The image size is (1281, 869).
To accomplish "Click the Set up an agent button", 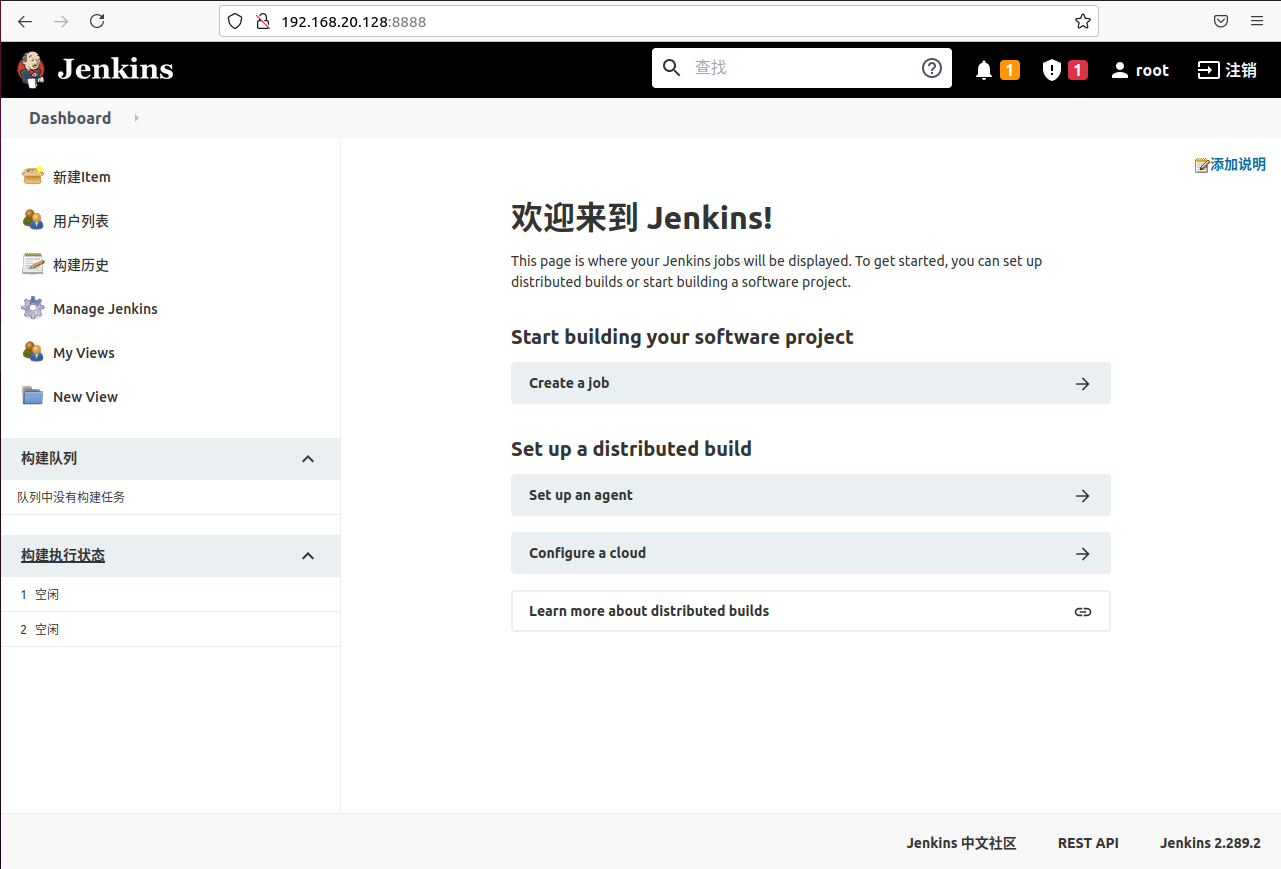I will click(811, 495).
